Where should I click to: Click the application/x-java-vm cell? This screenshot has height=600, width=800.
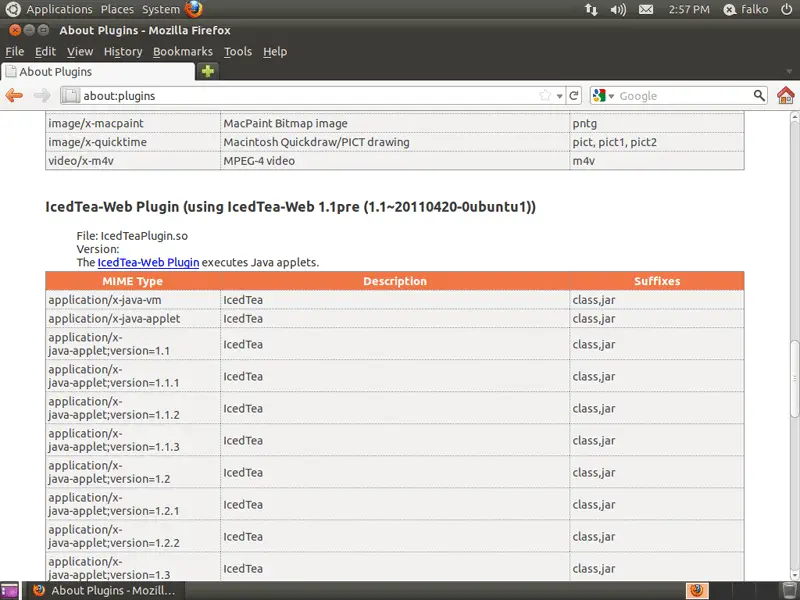[x=133, y=300]
